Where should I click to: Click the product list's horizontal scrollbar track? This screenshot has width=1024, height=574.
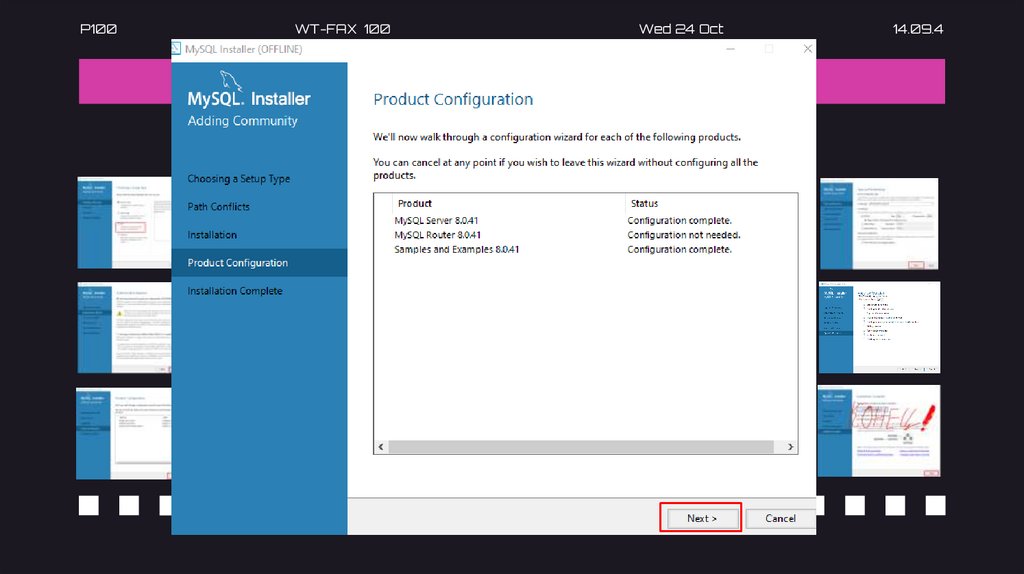581,447
